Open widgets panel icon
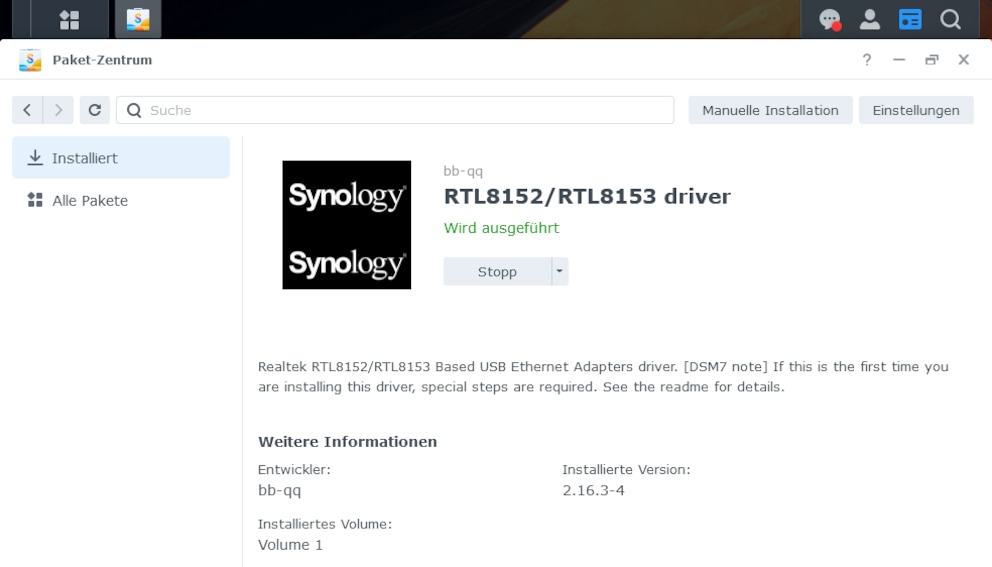The height and width of the screenshot is (567, 992). [x=910, y=20]
